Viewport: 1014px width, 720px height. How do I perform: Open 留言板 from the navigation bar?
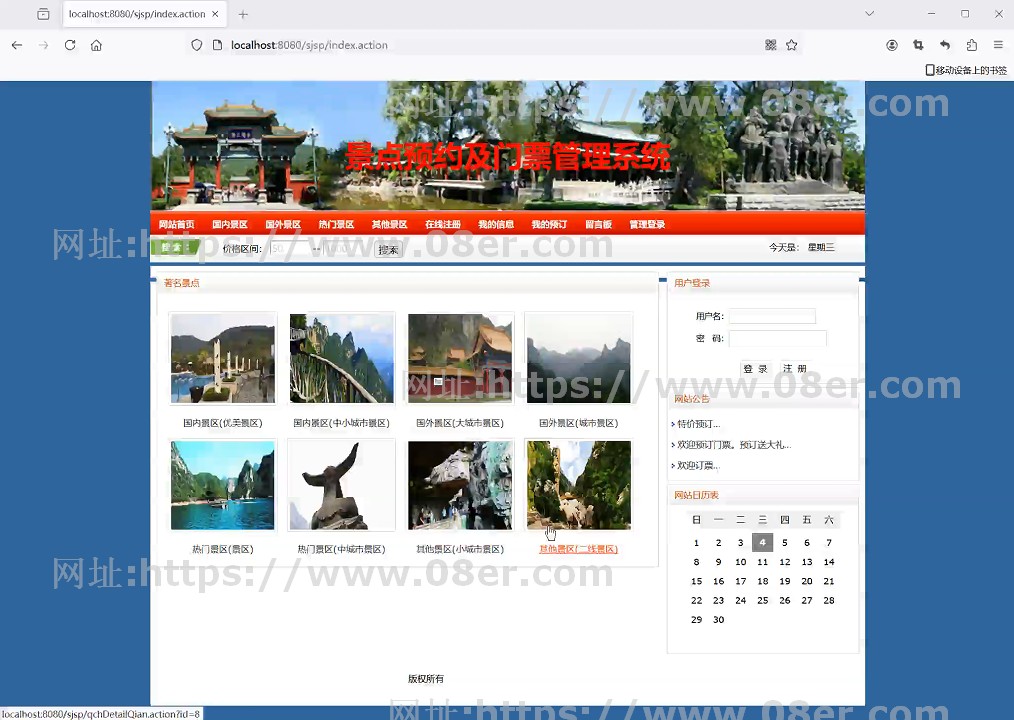coord(598,225)
